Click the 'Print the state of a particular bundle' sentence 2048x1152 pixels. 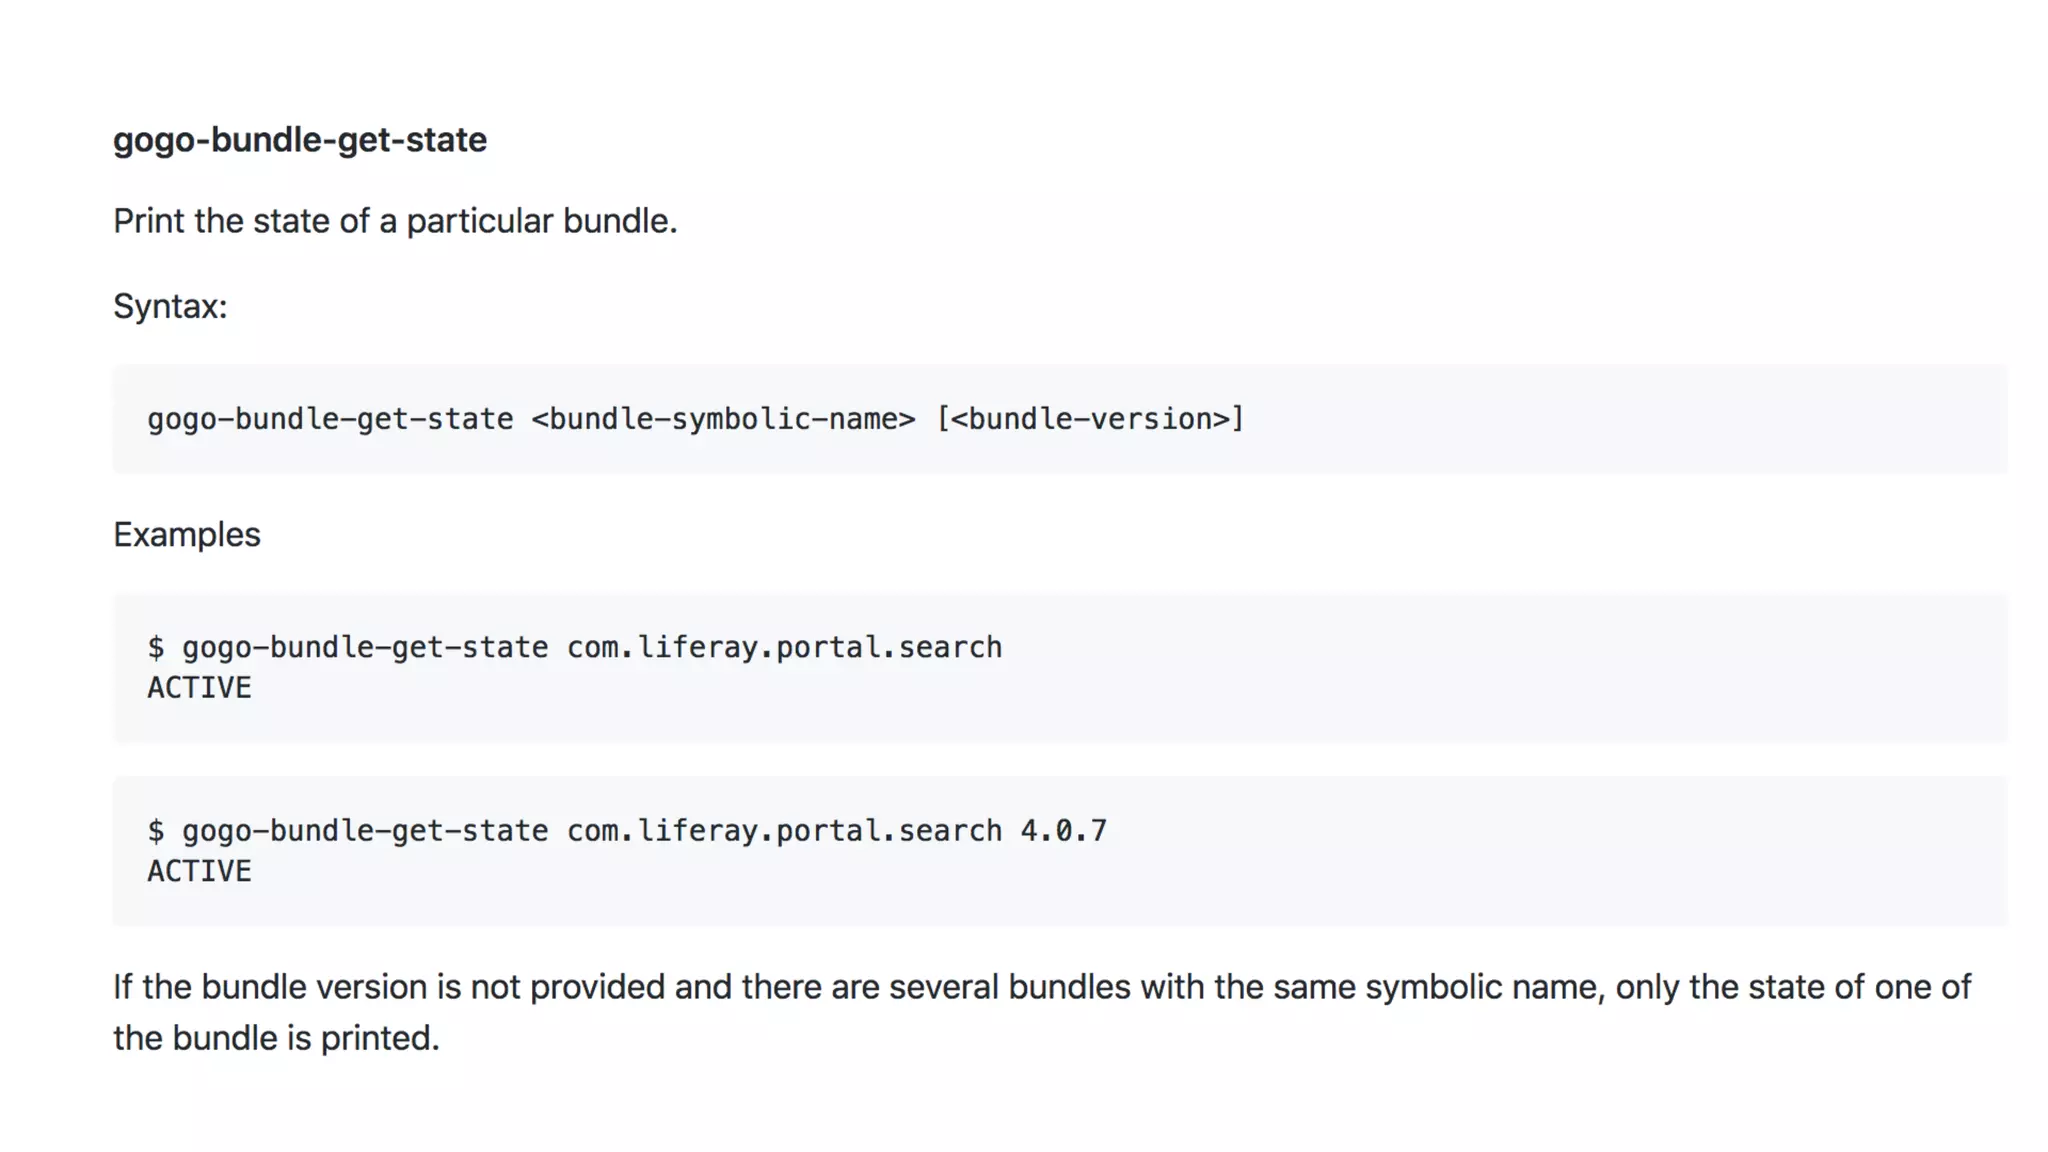click(395, 221)
